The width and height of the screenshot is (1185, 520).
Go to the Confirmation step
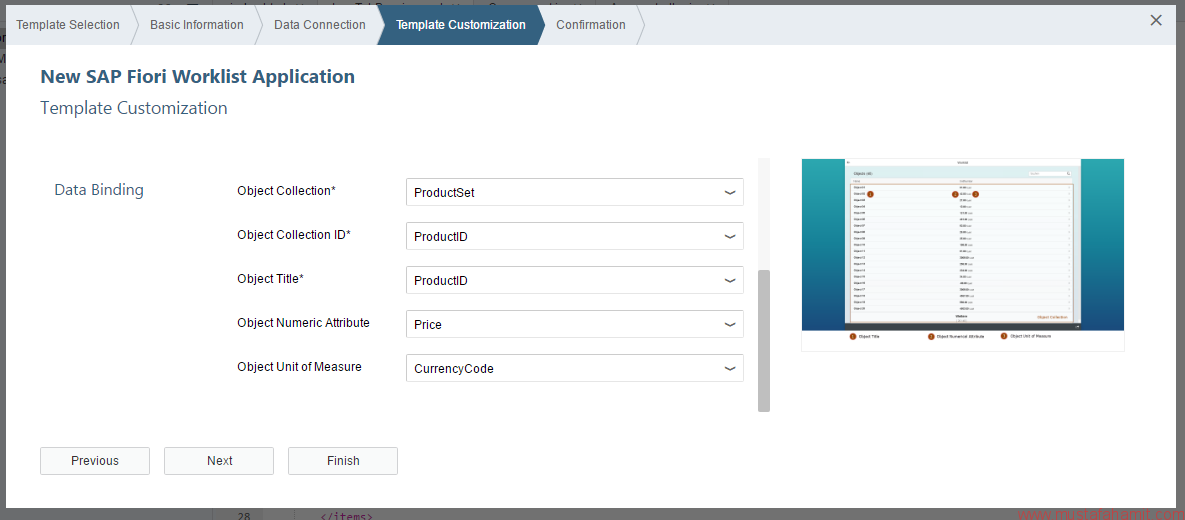tap(591, 25)
